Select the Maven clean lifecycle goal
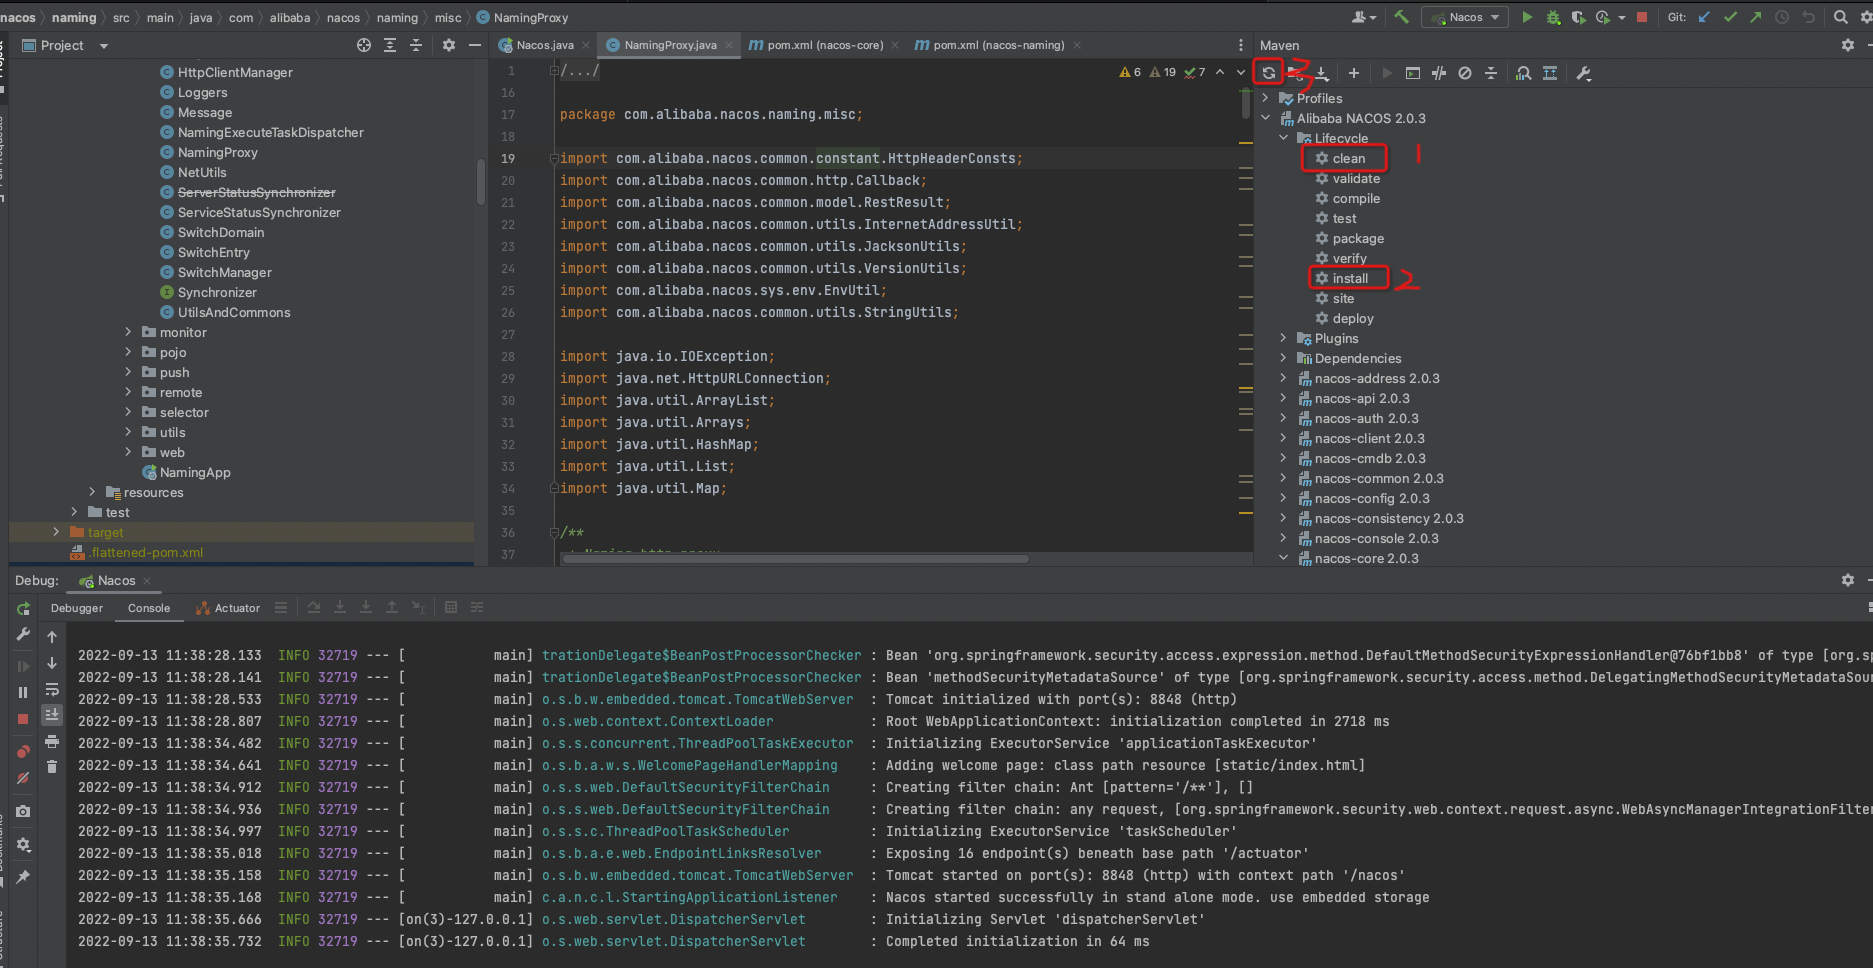 point(1348,158)
